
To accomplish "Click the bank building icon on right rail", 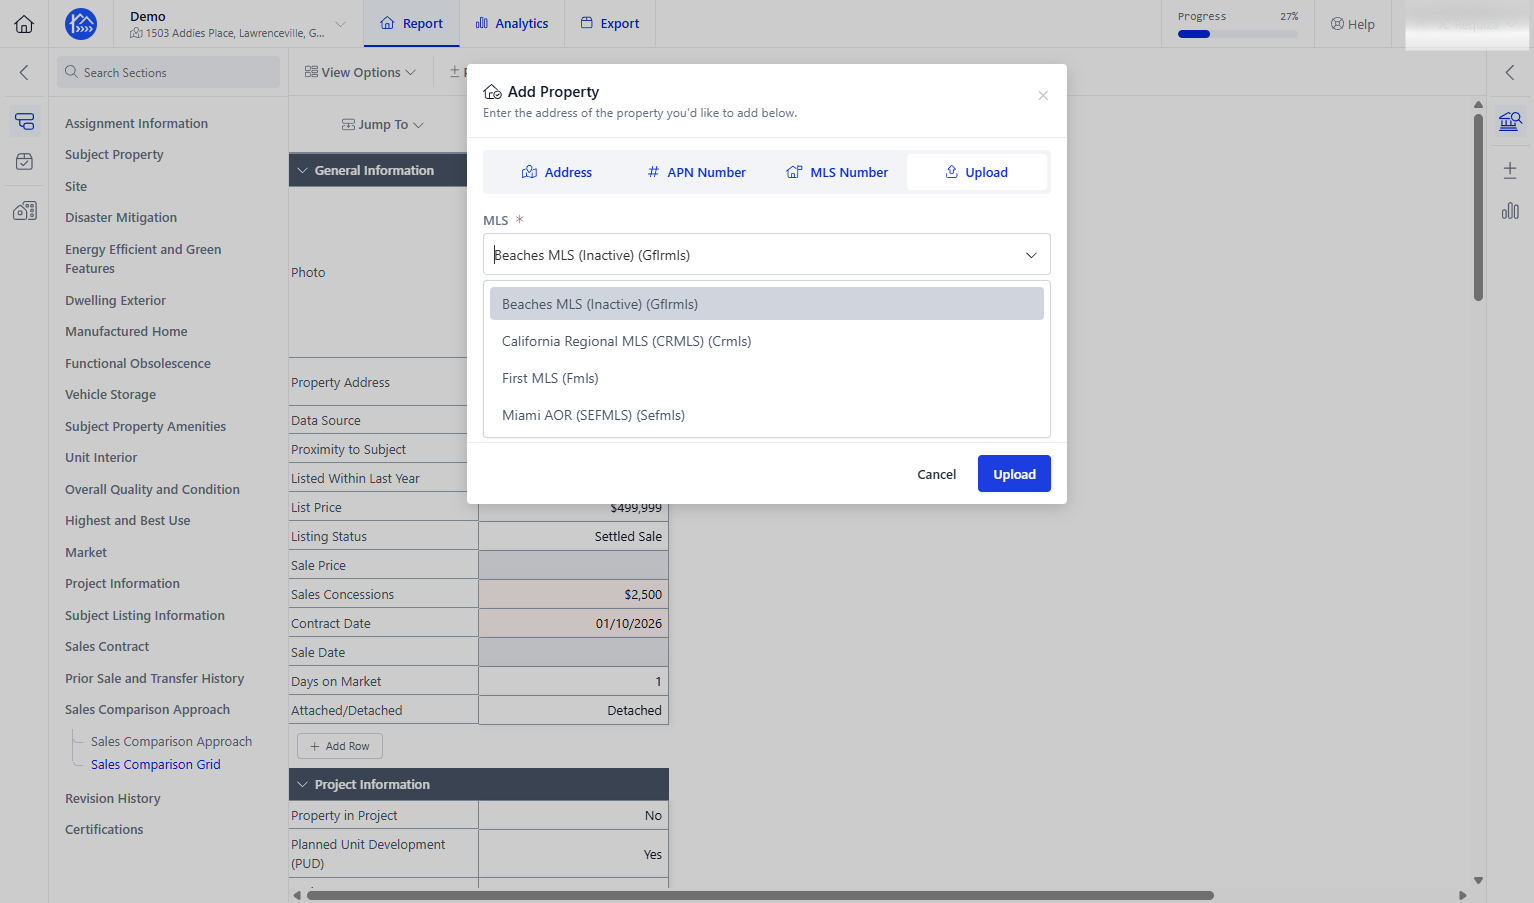I will [1510, 122].
